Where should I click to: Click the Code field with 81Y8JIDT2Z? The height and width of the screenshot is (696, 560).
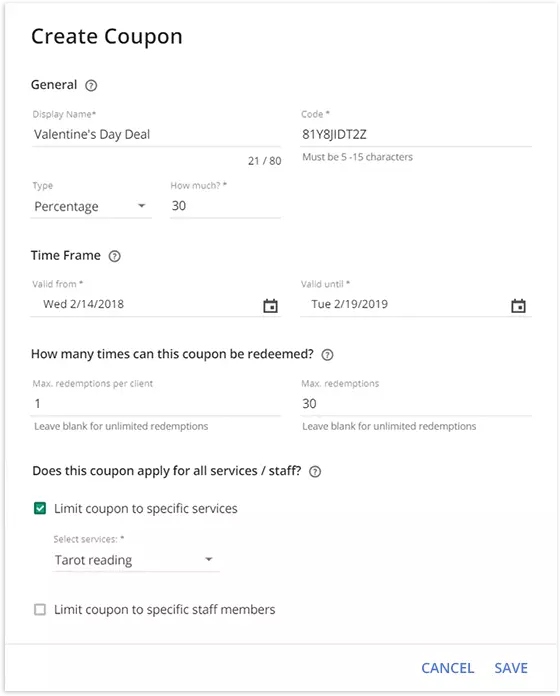(x=416, y=134)
